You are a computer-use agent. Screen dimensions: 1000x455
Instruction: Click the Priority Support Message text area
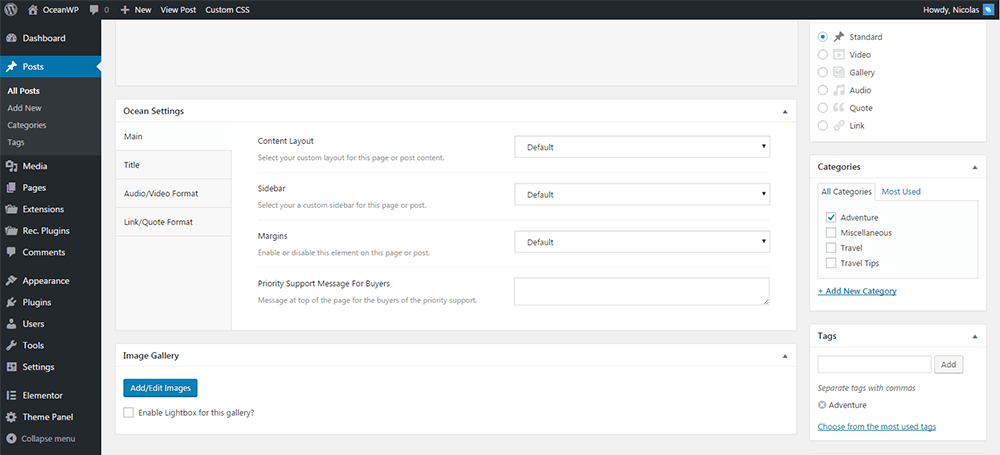[641, 291]
